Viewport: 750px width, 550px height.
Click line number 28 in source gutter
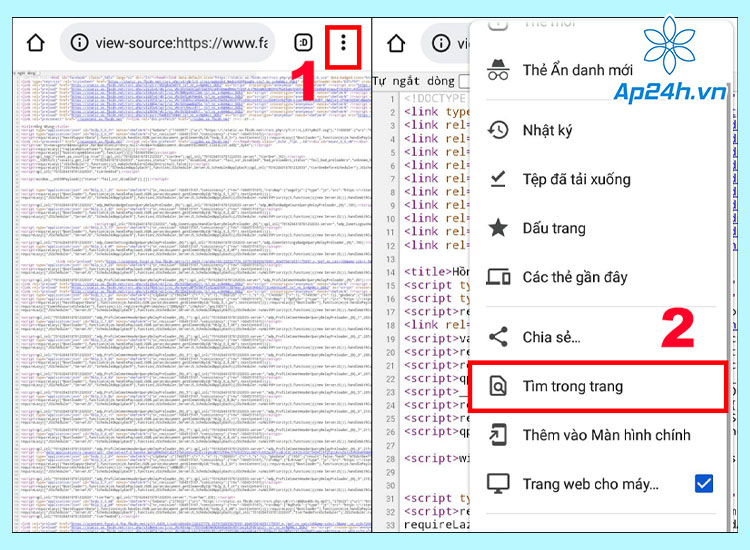tap(390, 459)
